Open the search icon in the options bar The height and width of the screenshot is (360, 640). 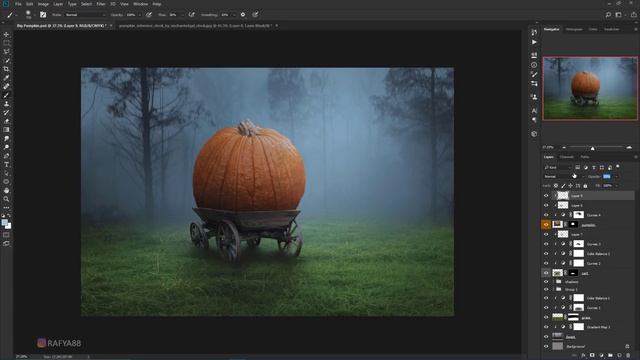tap(608, 15)
